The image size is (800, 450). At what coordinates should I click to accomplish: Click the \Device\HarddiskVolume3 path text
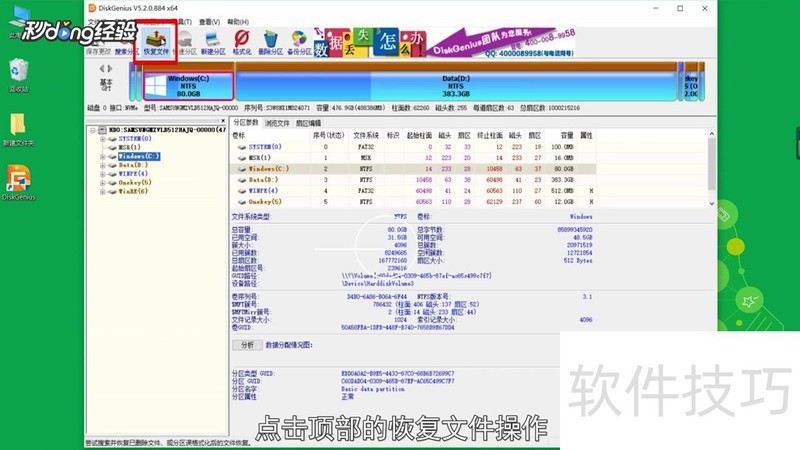(x=378, y=284)
